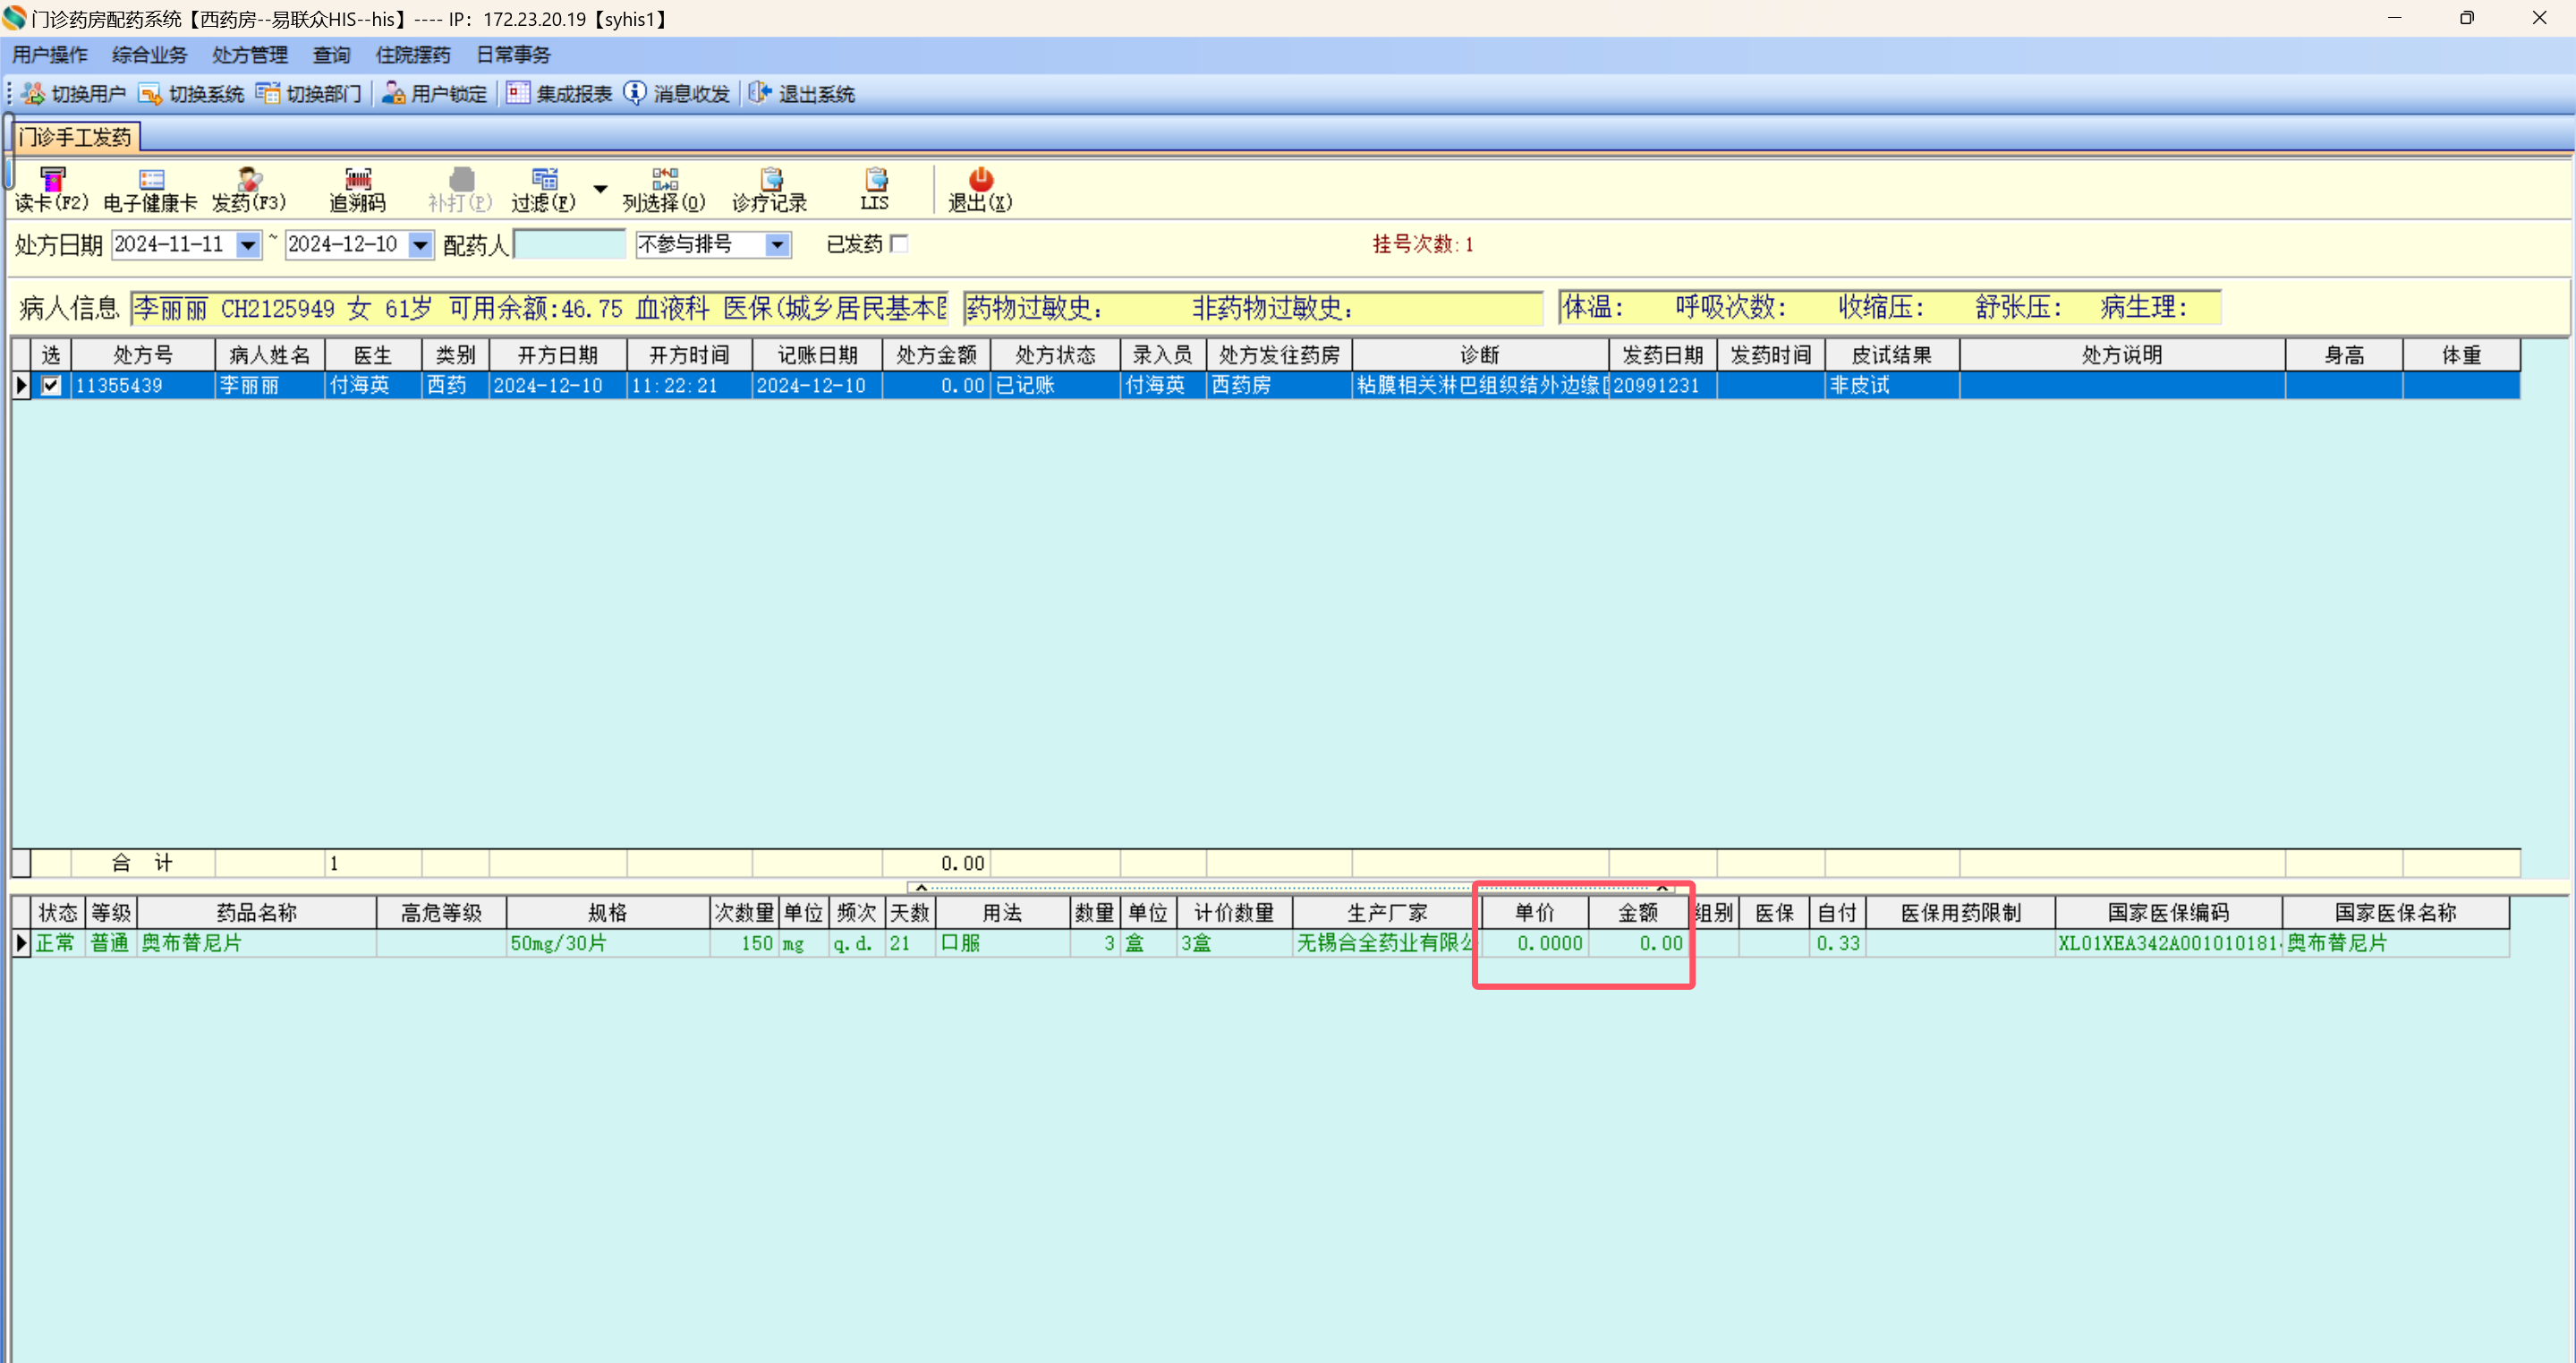Open the 追溯码 barcode trace tool
The height and width of the screenshot is (1363, 2576).
tap(357, 188)
